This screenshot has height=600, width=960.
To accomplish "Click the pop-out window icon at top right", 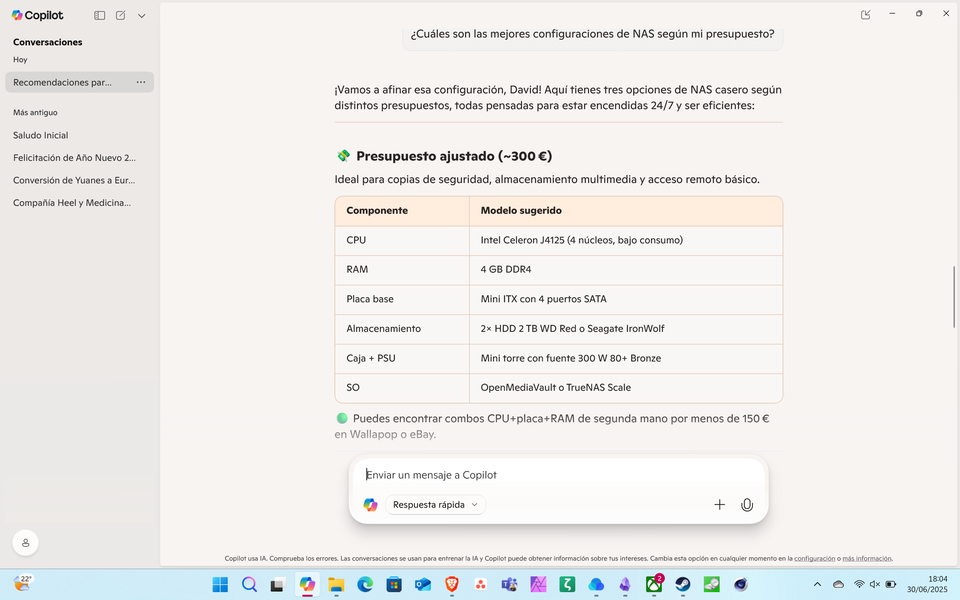I will pos(865,15).
